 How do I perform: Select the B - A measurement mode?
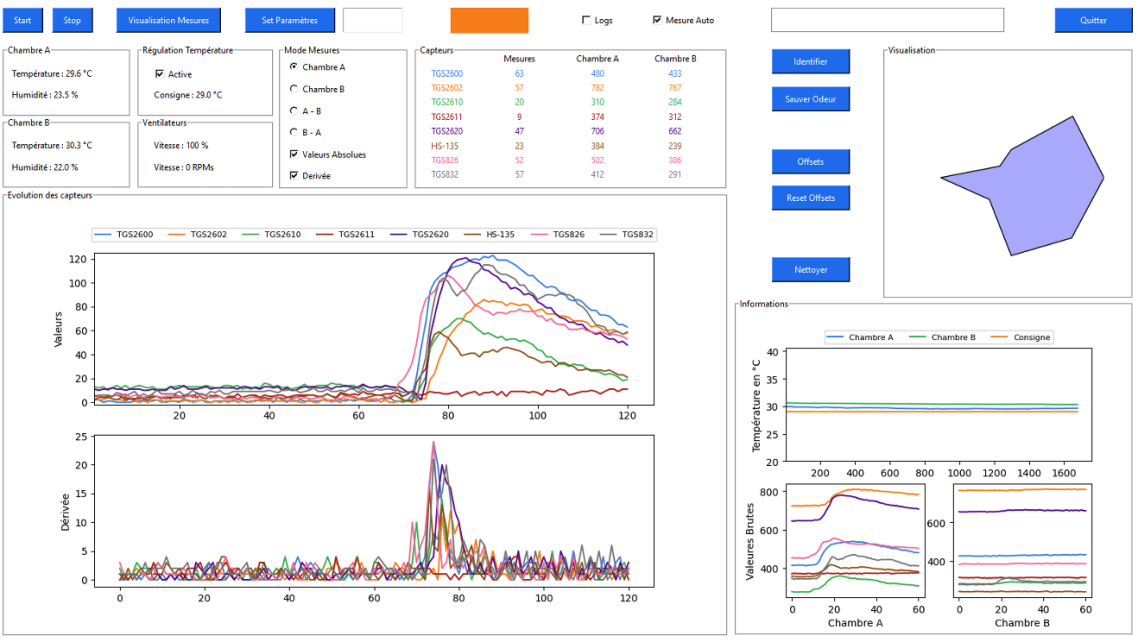point(293,132)
